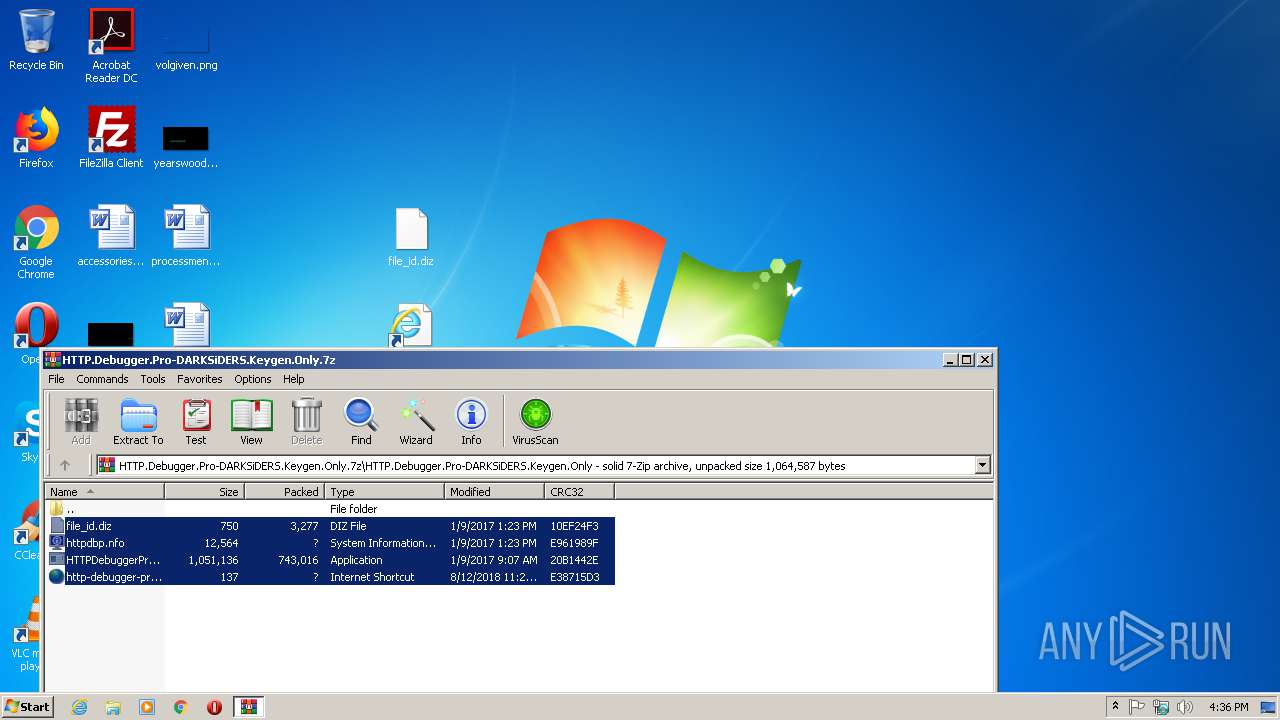
Task: Click the Delete toolbar icon
Action: (x=306, y=421)
